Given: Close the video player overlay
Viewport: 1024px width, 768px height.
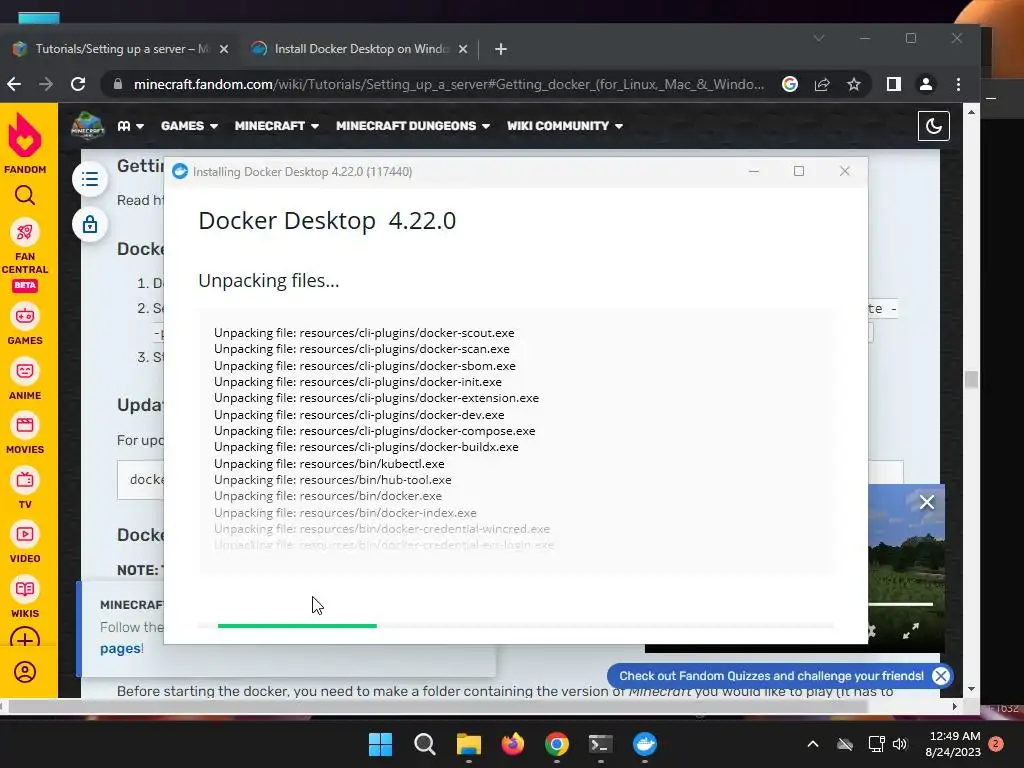Looking at the screenshot, I should click(927, 502).
